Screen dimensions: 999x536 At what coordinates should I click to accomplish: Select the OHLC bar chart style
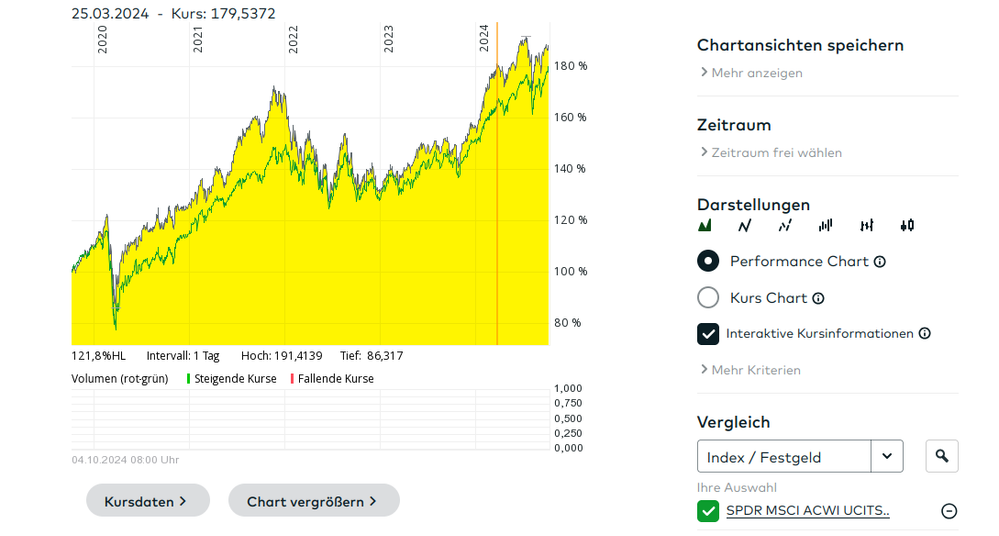coord(866,225)
